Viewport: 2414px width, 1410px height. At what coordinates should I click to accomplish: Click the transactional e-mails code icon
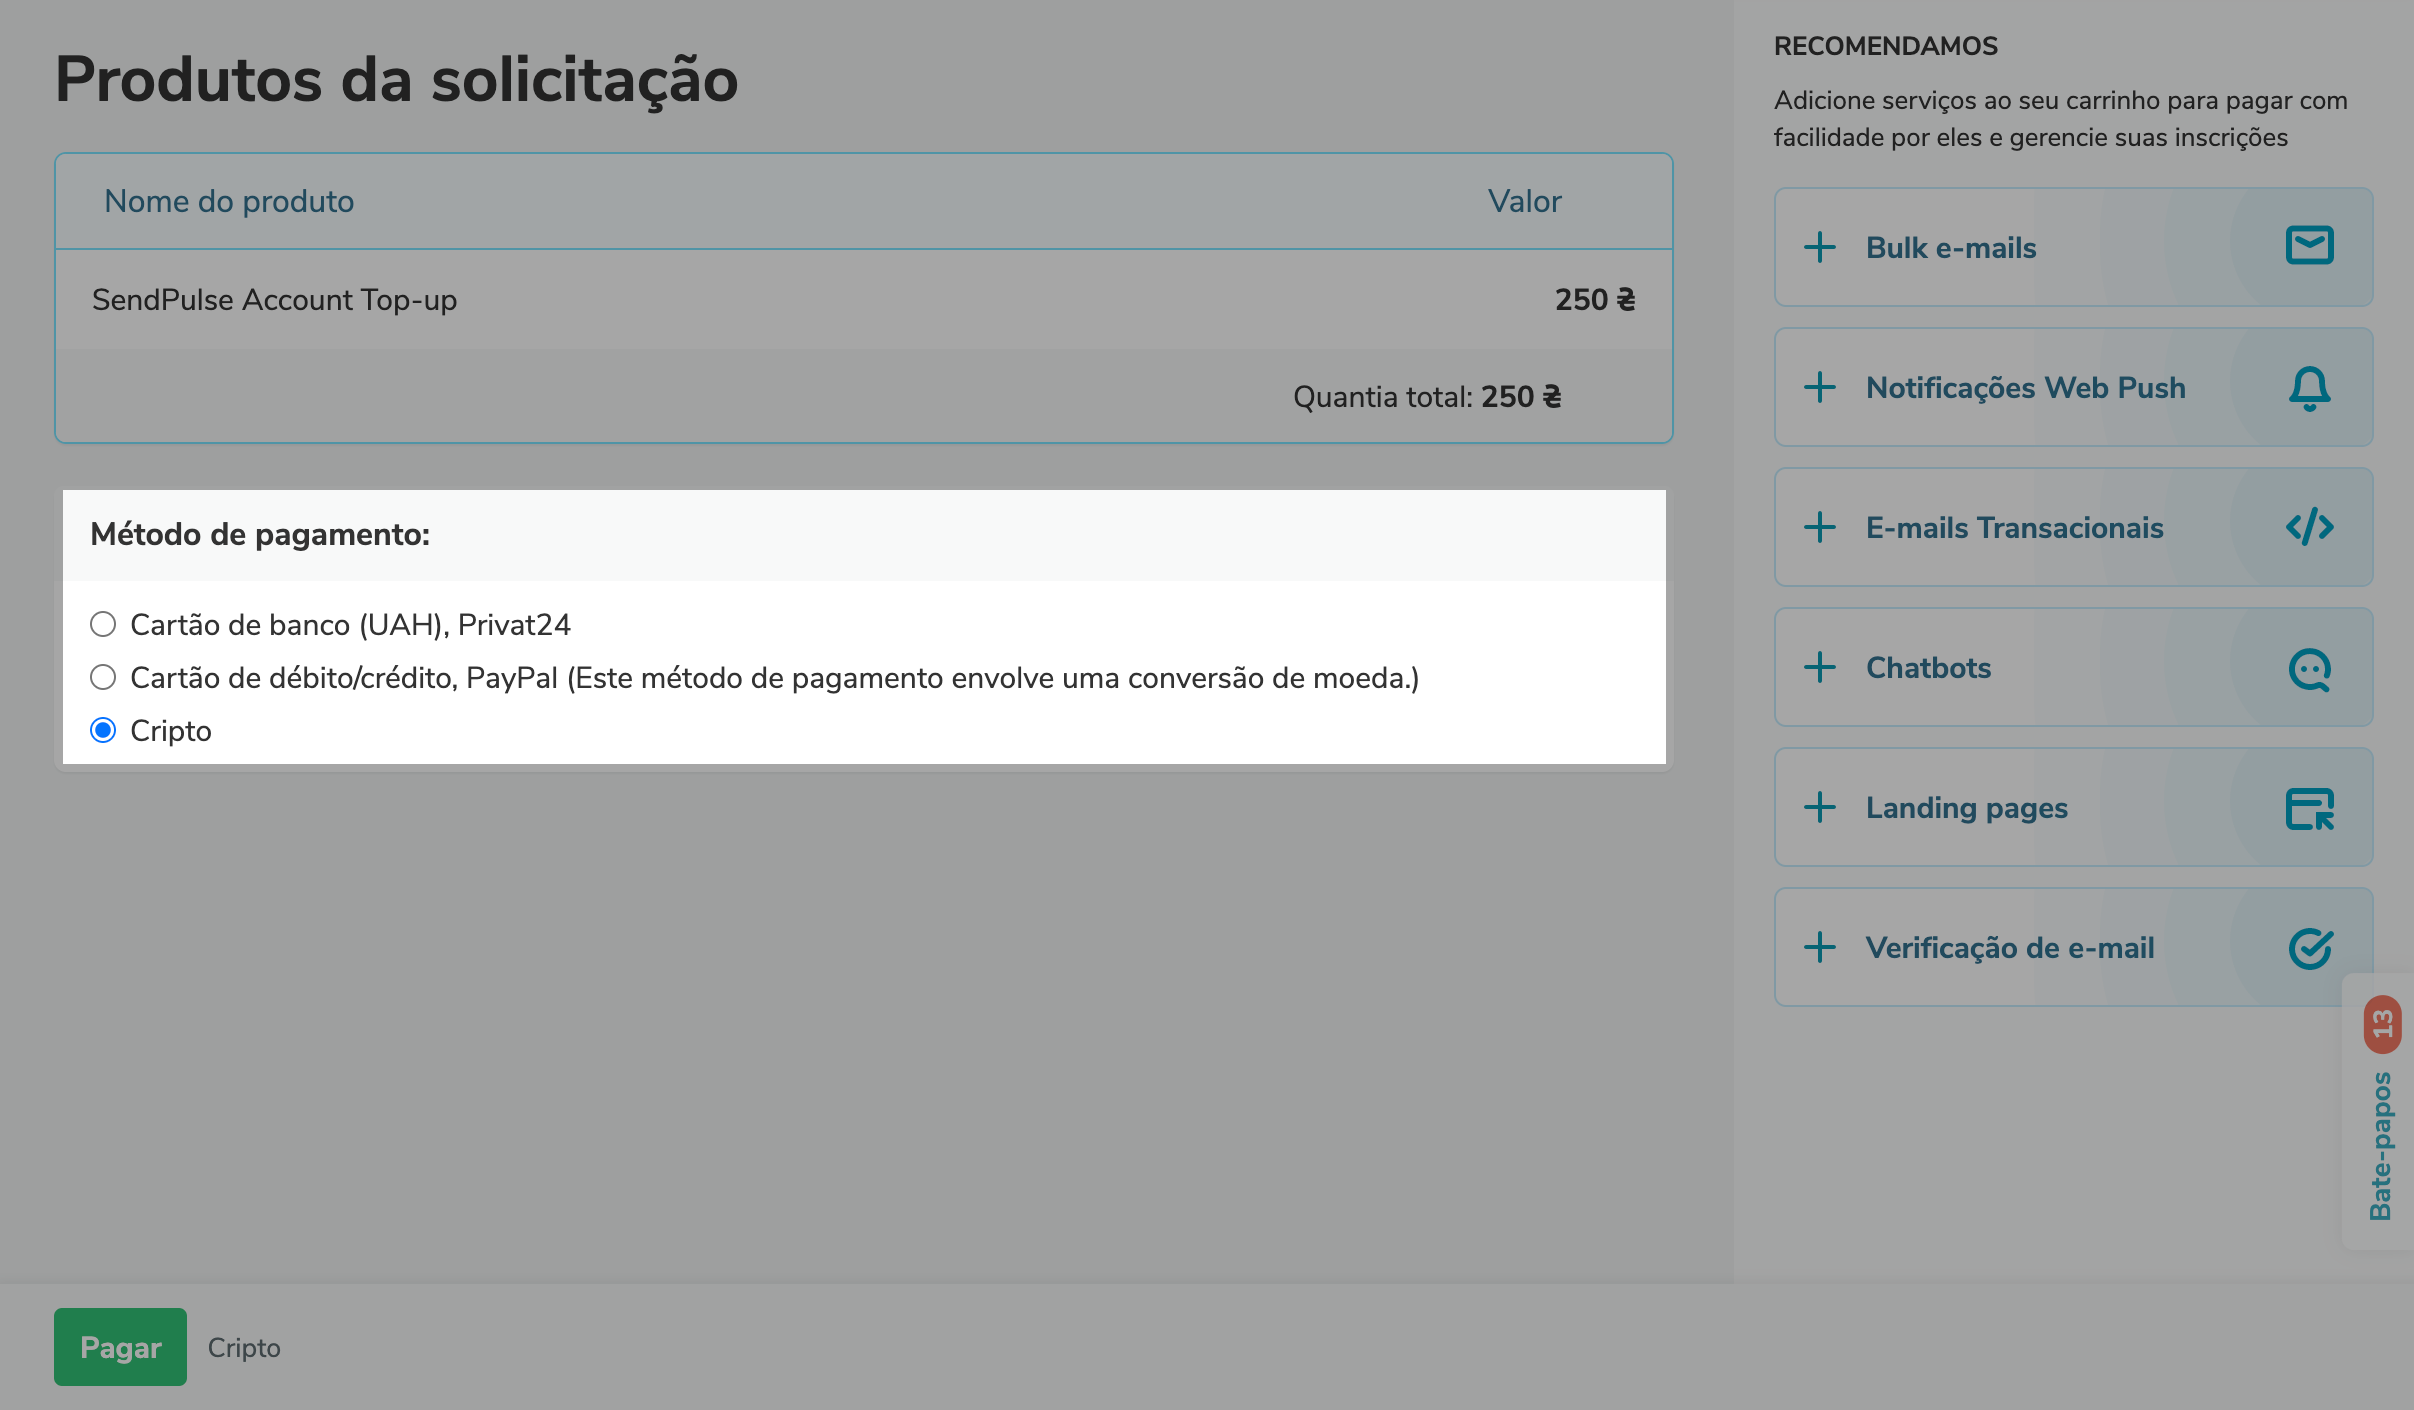(2309, 527)
